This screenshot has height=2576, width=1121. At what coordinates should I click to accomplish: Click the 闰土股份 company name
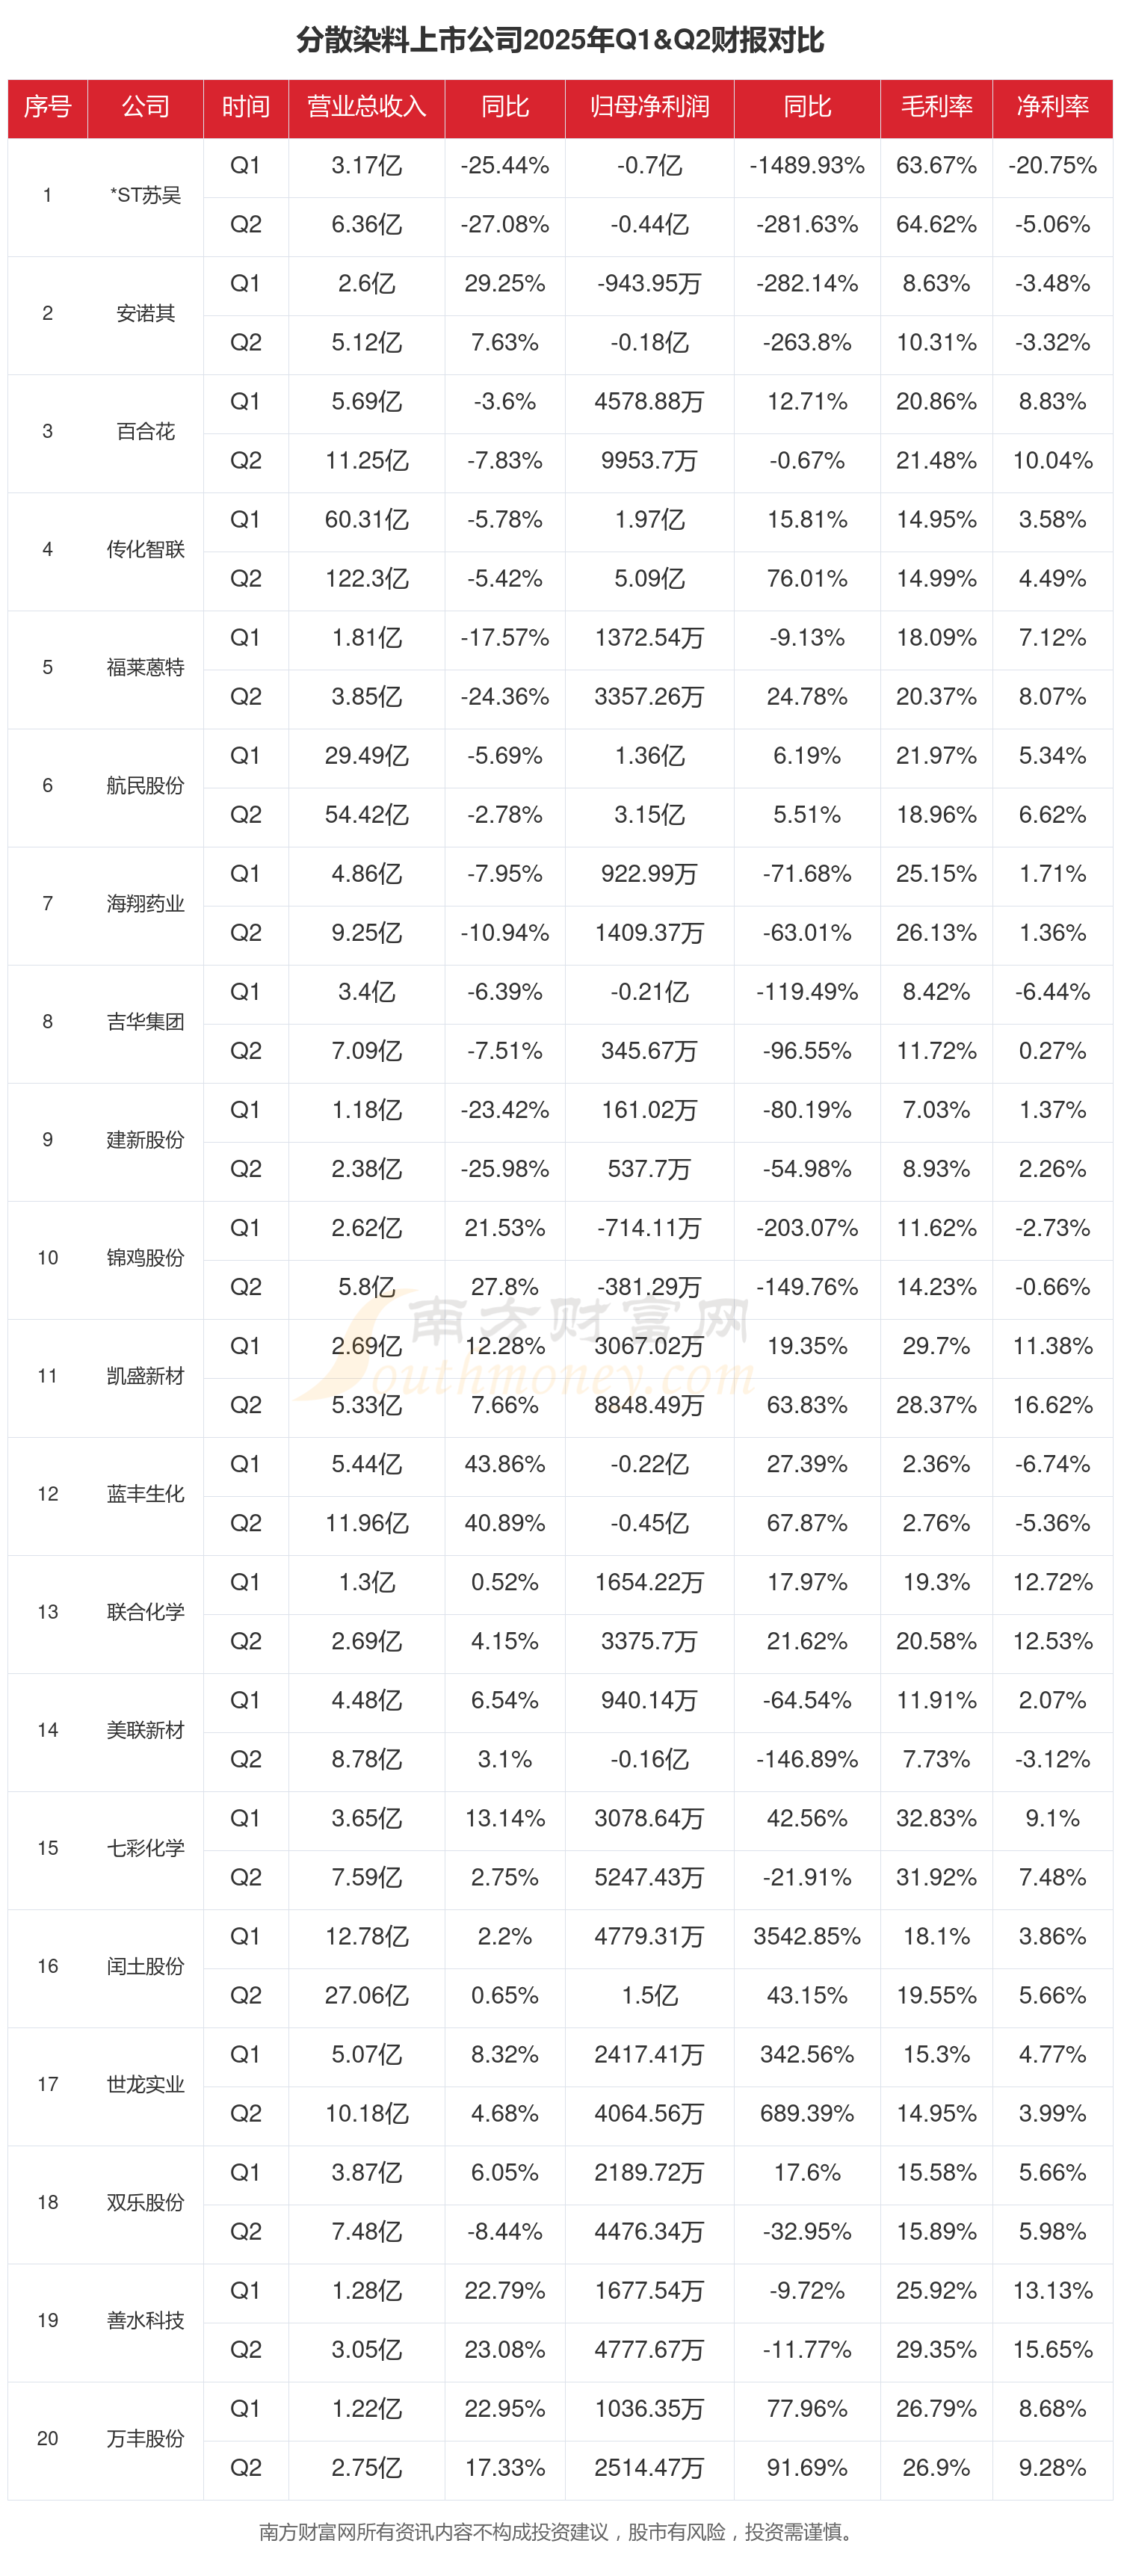pyautogui.click(x=145, y=1966)
